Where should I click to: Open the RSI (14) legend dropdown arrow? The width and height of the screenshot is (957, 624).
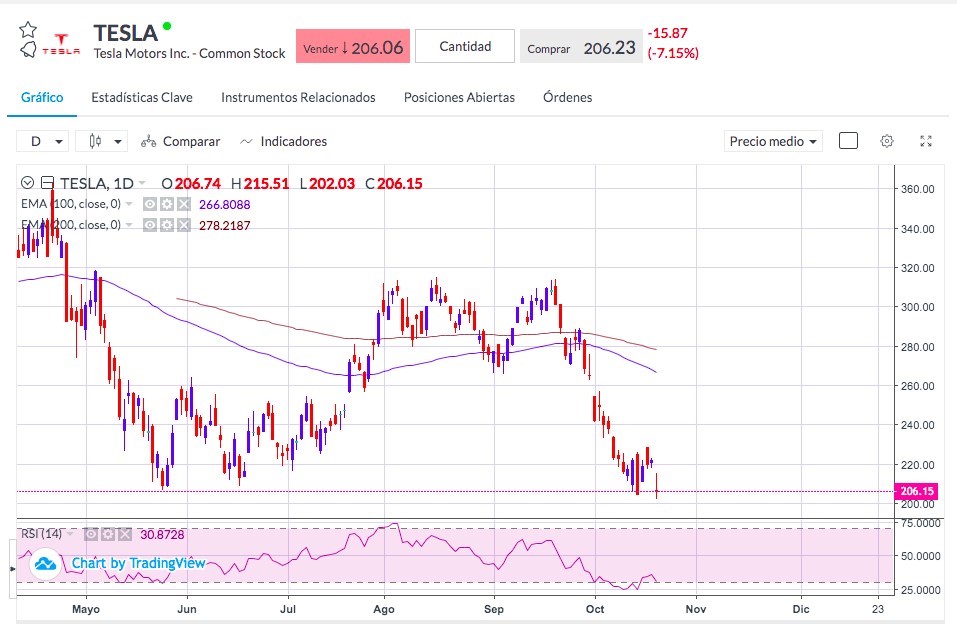70,534
